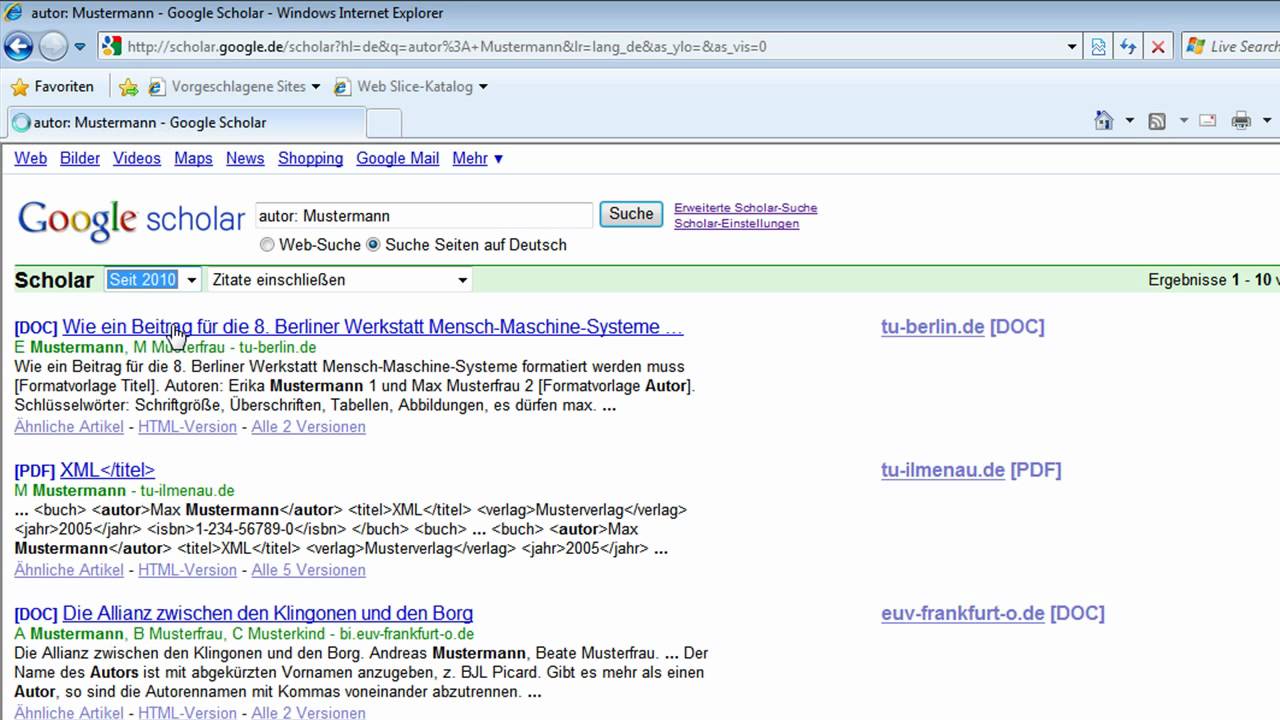Stop loading with the red X icon

(x=1158, y=46)
